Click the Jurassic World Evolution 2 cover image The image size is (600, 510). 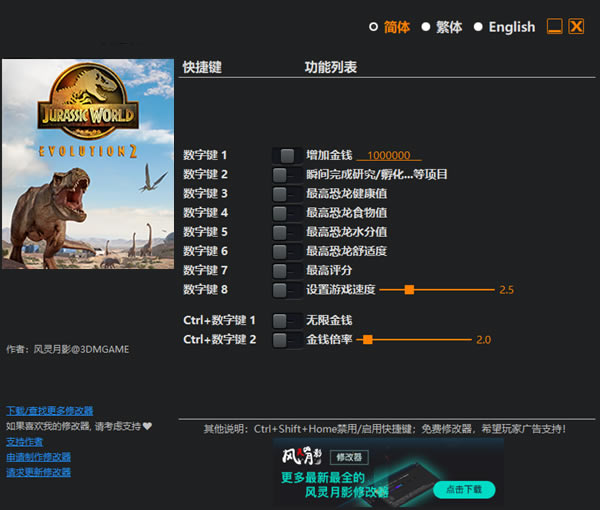point(88,164)
